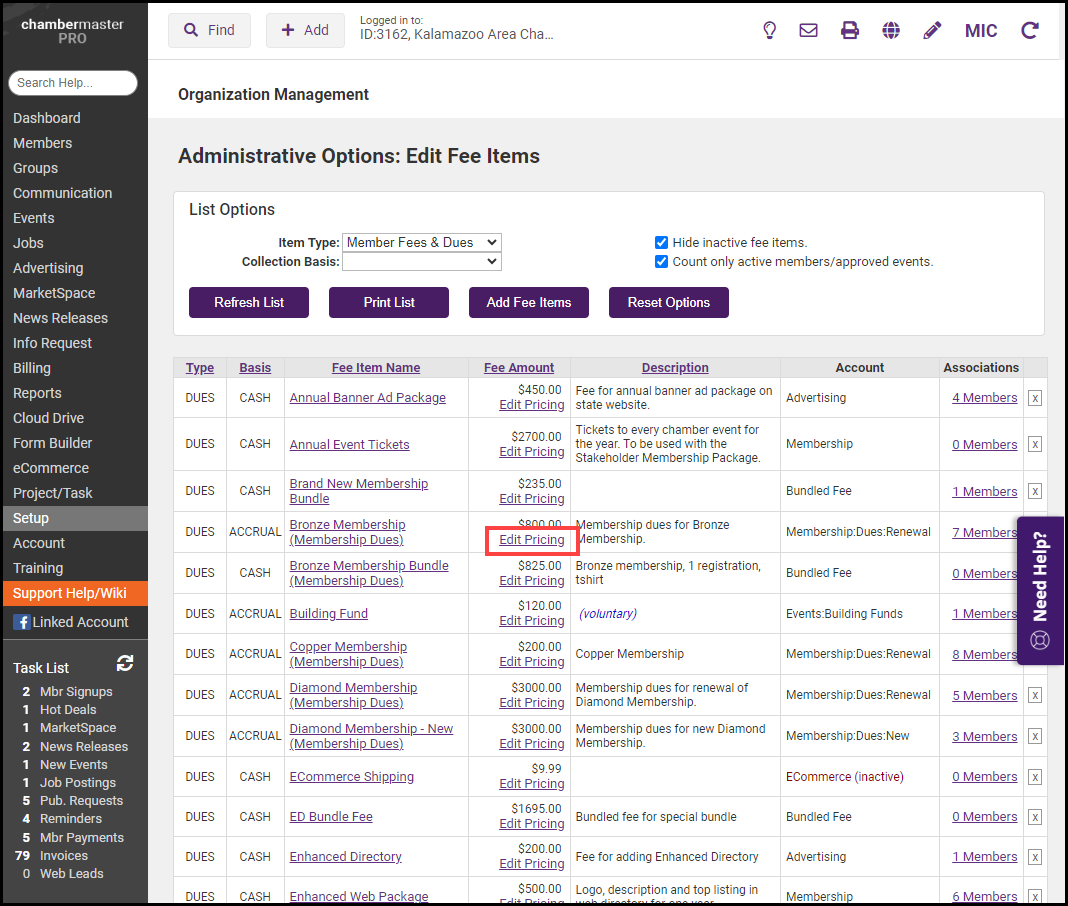Click the printer icon in header
Image resolution: width=1068 pixels, height=906 pixels.
(850, 30)
